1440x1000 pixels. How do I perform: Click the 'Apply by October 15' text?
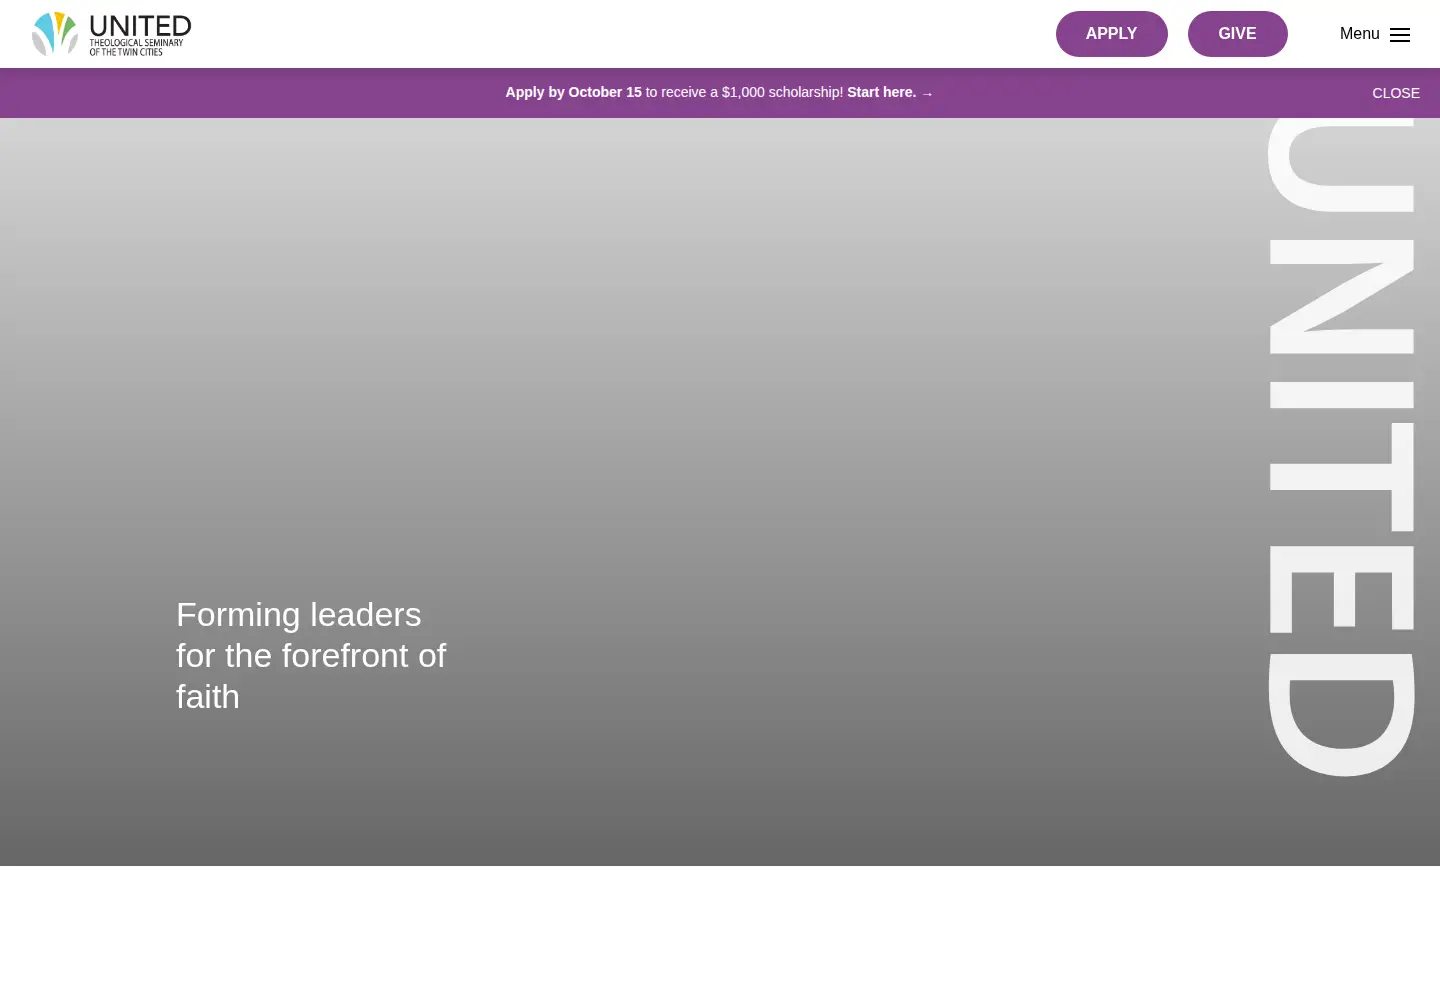tap(573, 92)
